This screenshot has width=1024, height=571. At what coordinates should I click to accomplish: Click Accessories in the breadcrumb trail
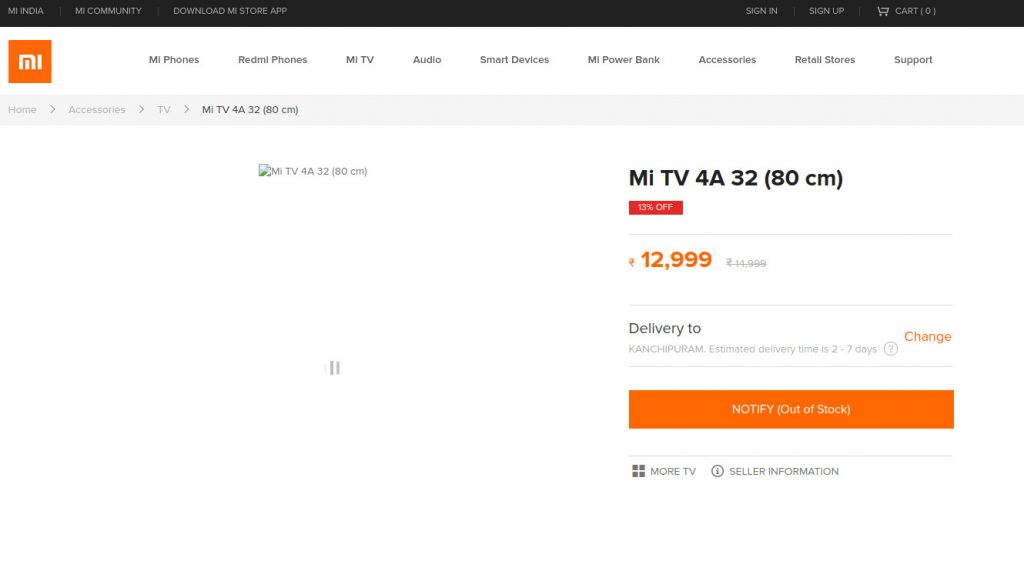pos(97,110)
